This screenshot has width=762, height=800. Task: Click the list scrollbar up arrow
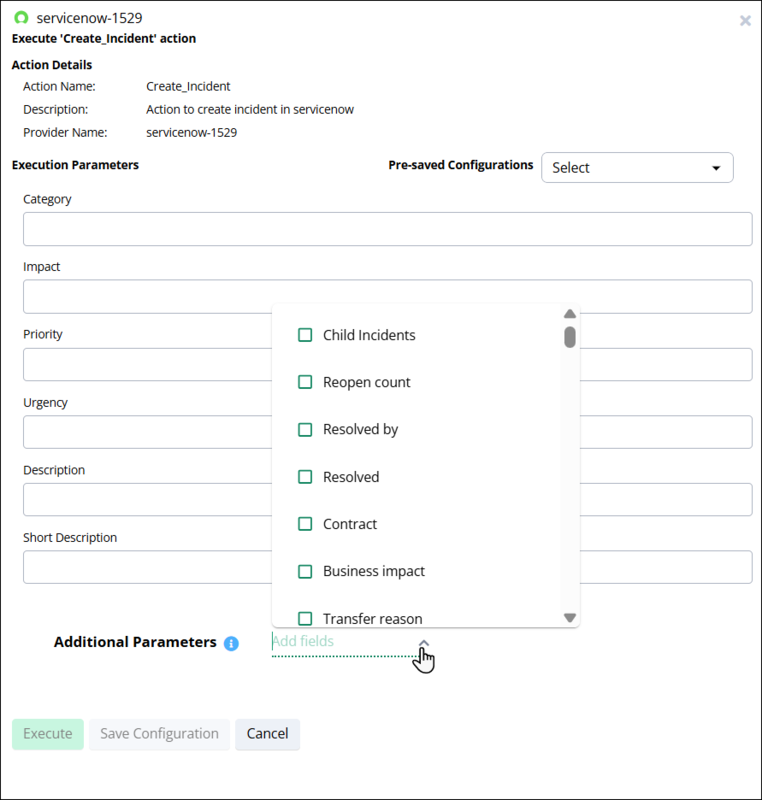click(570, 314)
